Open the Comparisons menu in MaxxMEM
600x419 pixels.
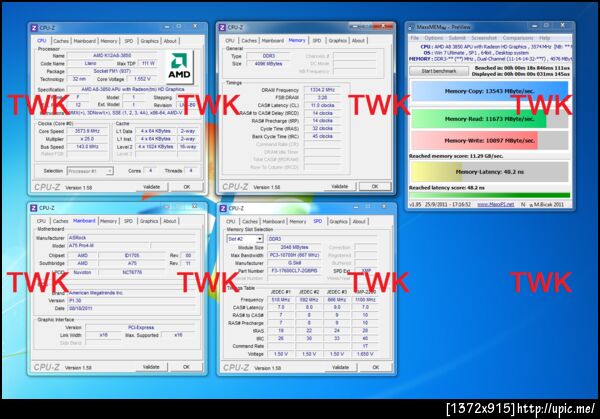coord(518,38)
